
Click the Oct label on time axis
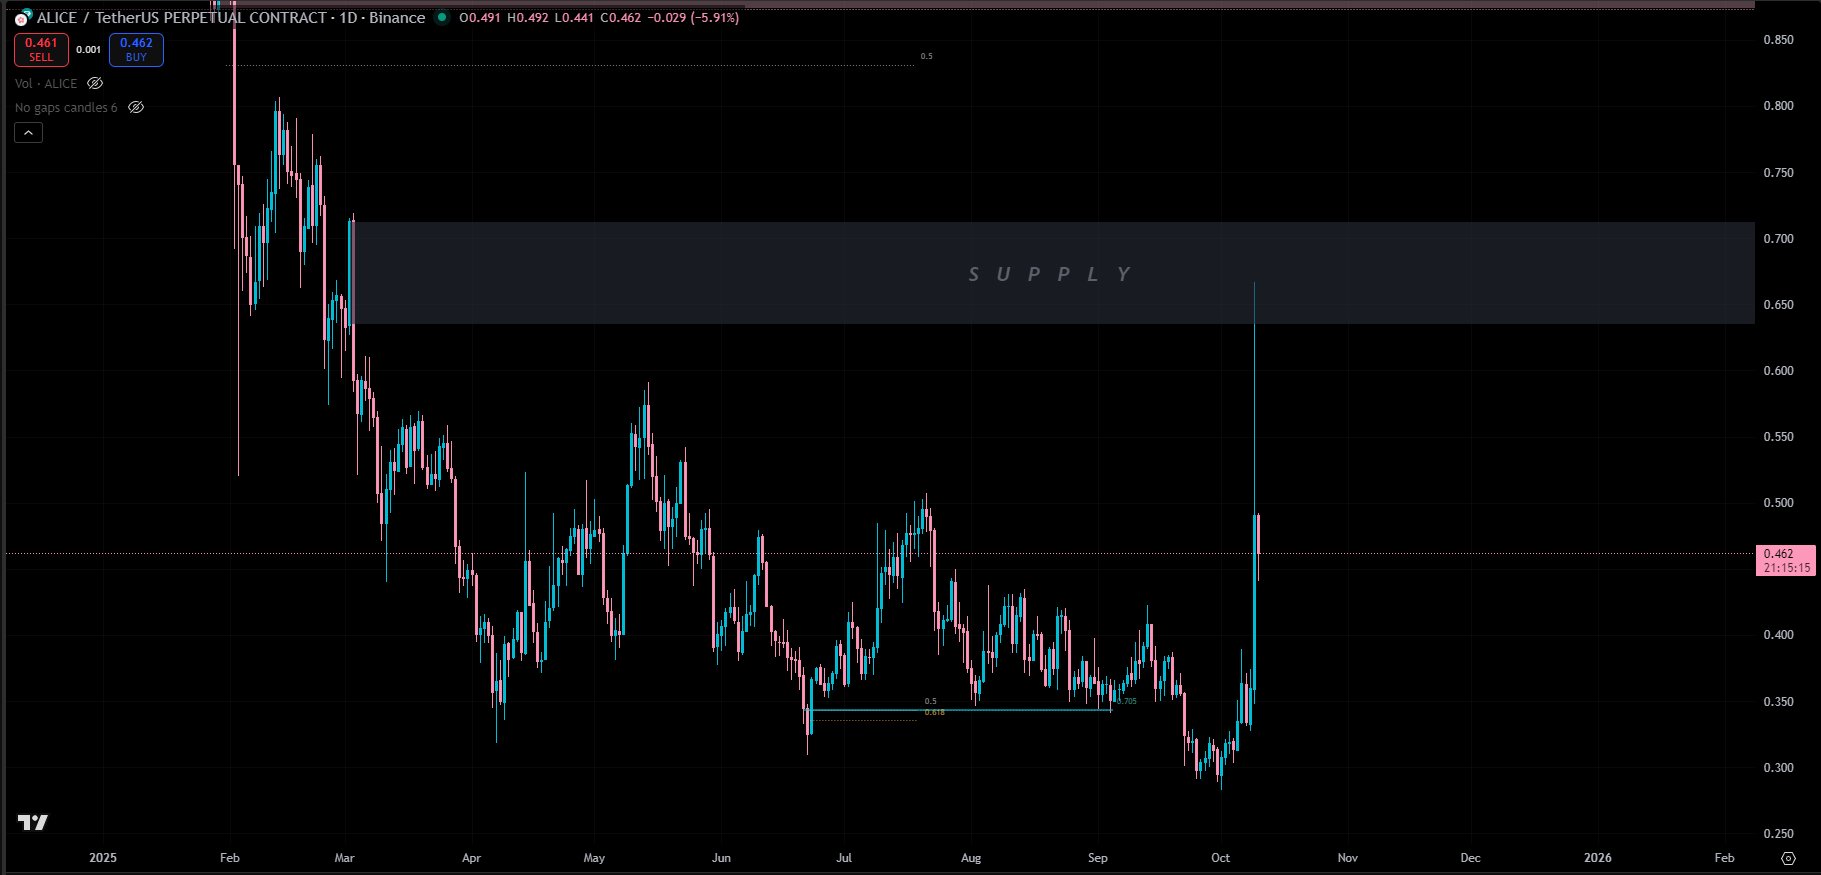(1221, 858)
